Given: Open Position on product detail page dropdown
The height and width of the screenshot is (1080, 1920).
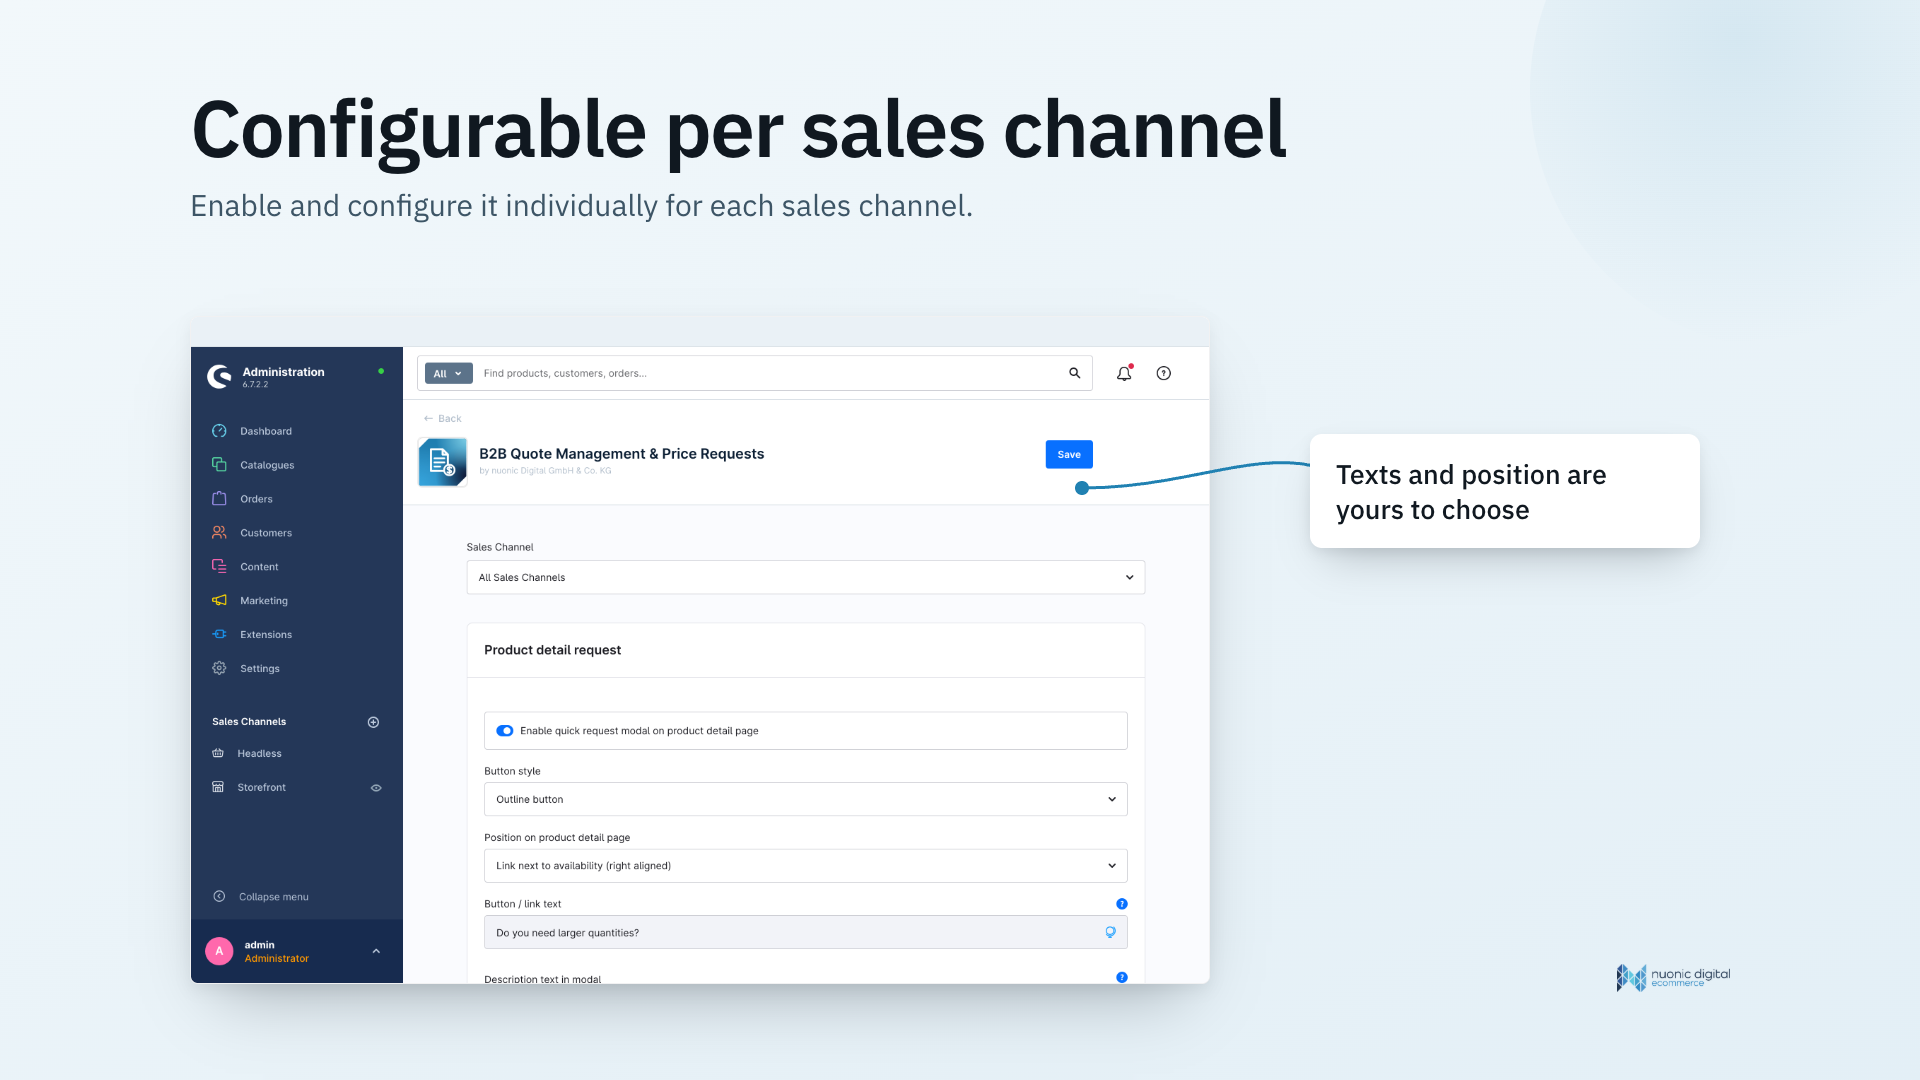Looking at the screenshot, I should [x=806, y=866].
